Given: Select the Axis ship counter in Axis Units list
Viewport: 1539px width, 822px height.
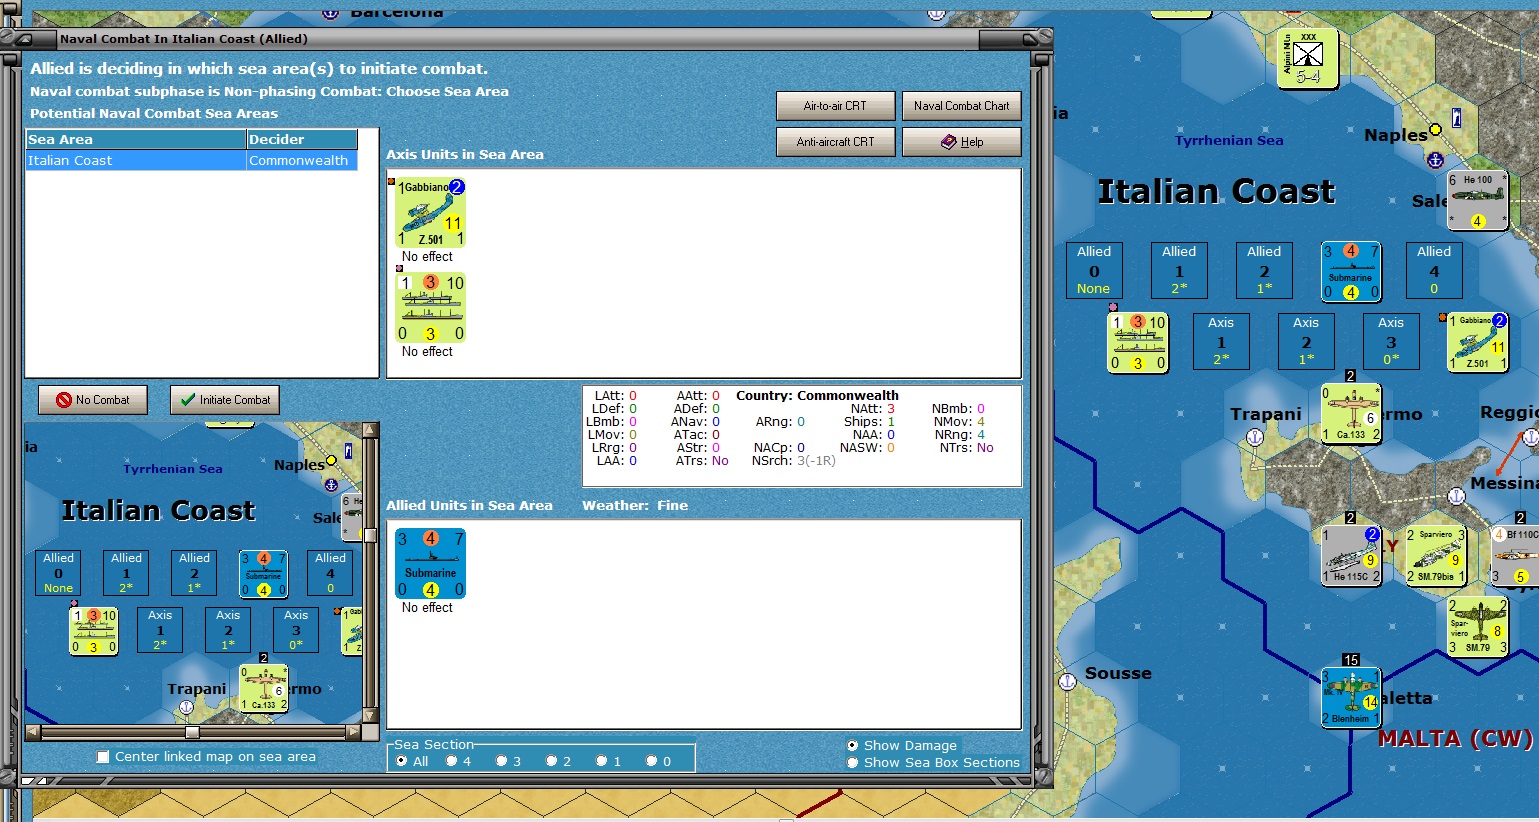Looking at the screenshot, I should coord(431,308).
